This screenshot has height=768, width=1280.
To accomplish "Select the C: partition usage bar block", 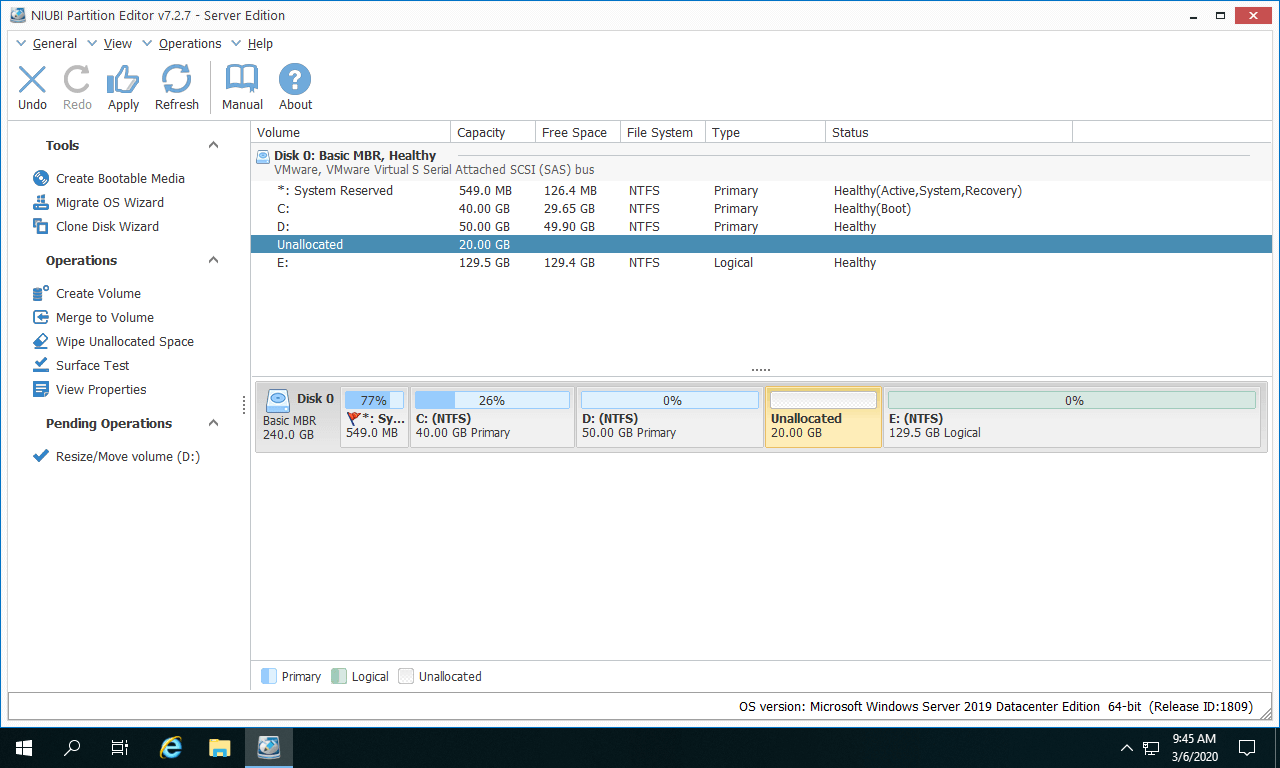I will click(492, 417).
